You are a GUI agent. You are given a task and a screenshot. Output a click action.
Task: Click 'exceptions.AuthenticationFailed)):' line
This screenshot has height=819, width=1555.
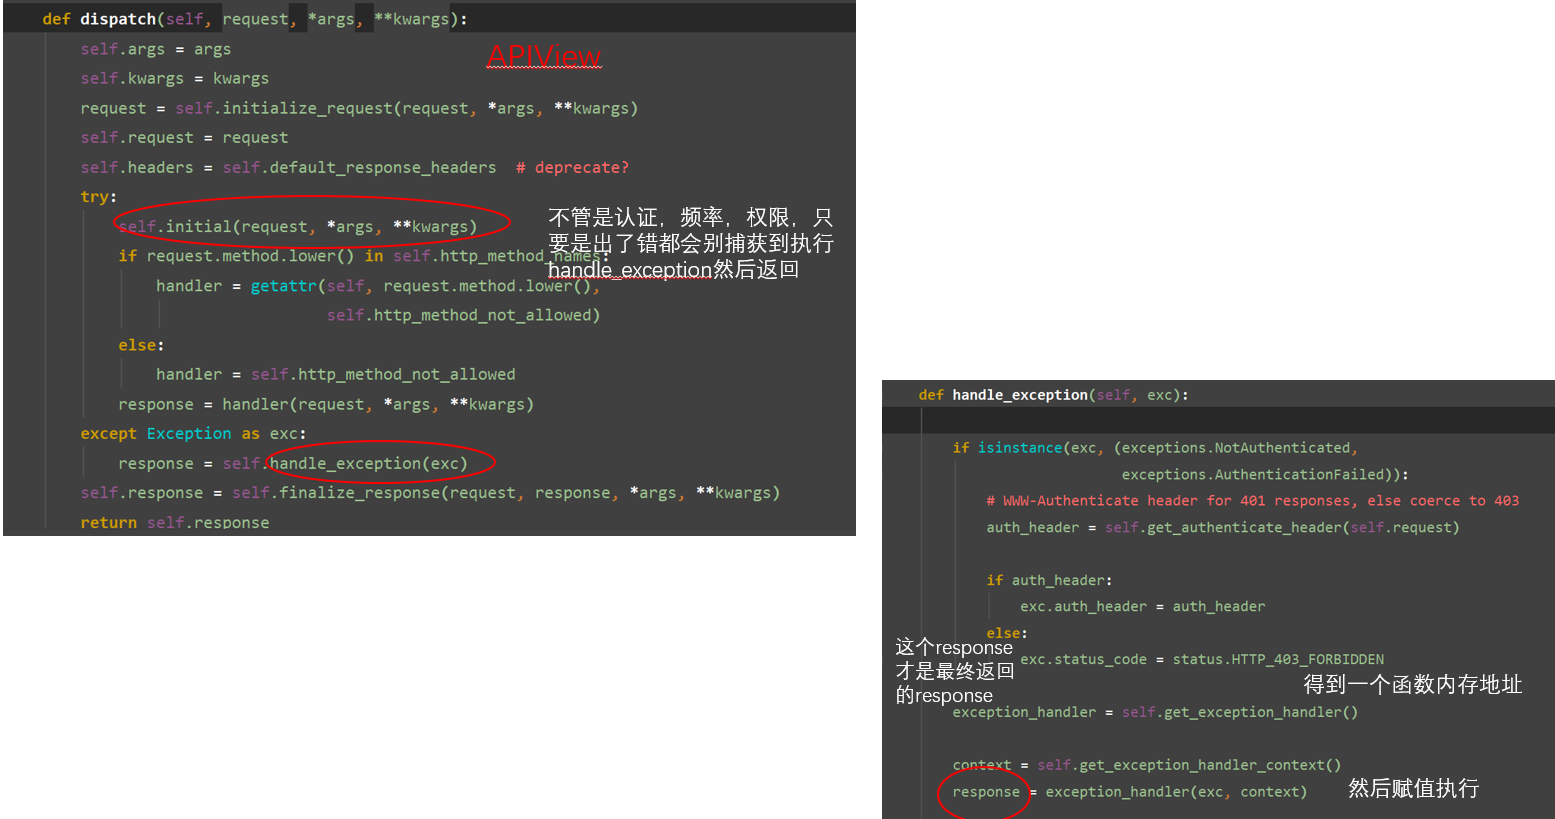pyautogui.click(x=1265, y=474)
